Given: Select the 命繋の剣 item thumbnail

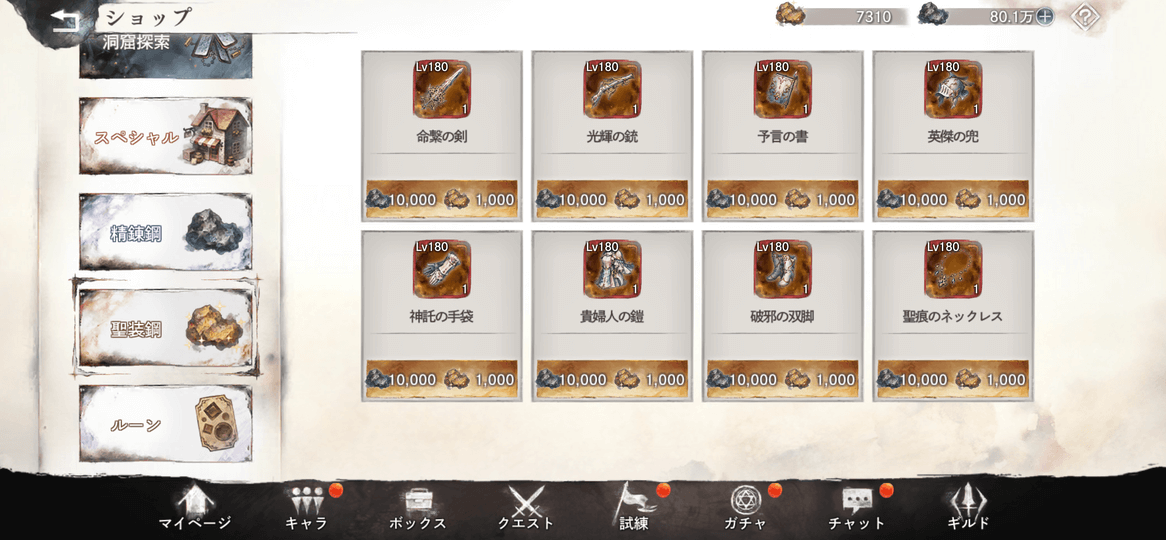Looking at the screenshot, I should 442,89.
